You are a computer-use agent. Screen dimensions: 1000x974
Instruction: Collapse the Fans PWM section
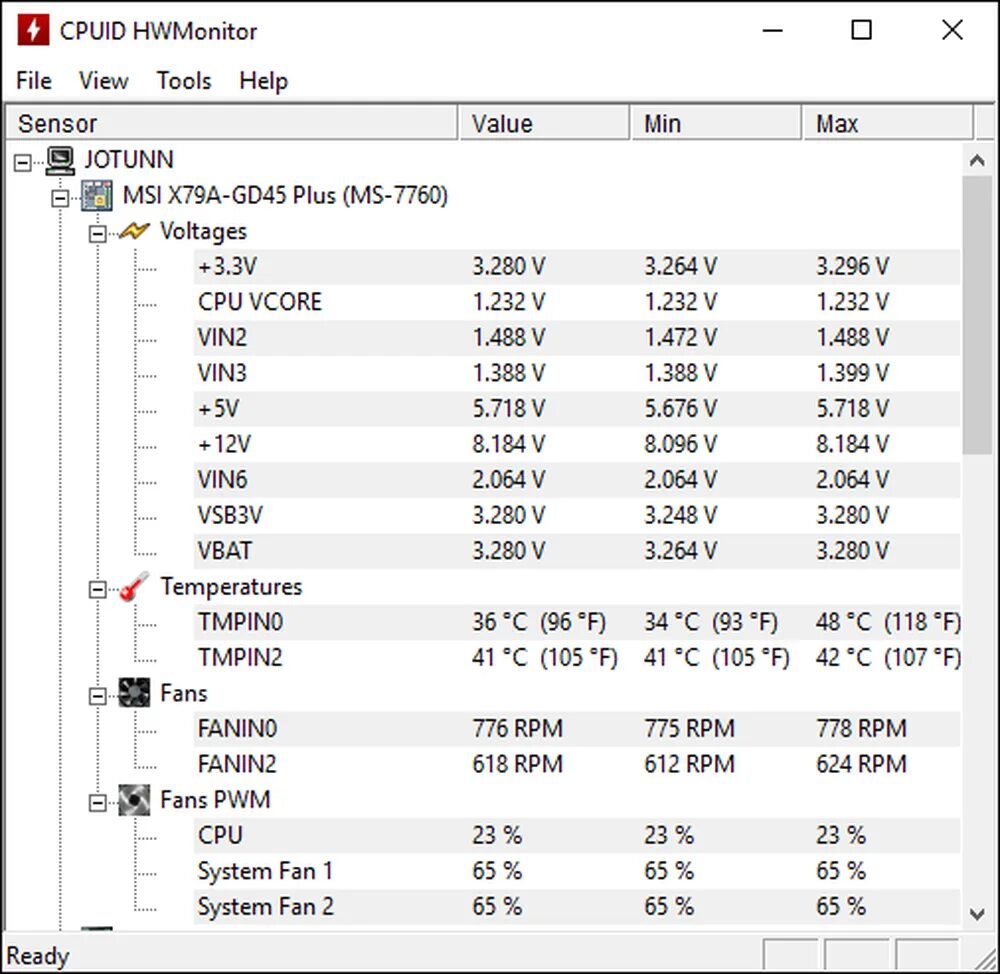pyautogui.click(x=97, y=802)
